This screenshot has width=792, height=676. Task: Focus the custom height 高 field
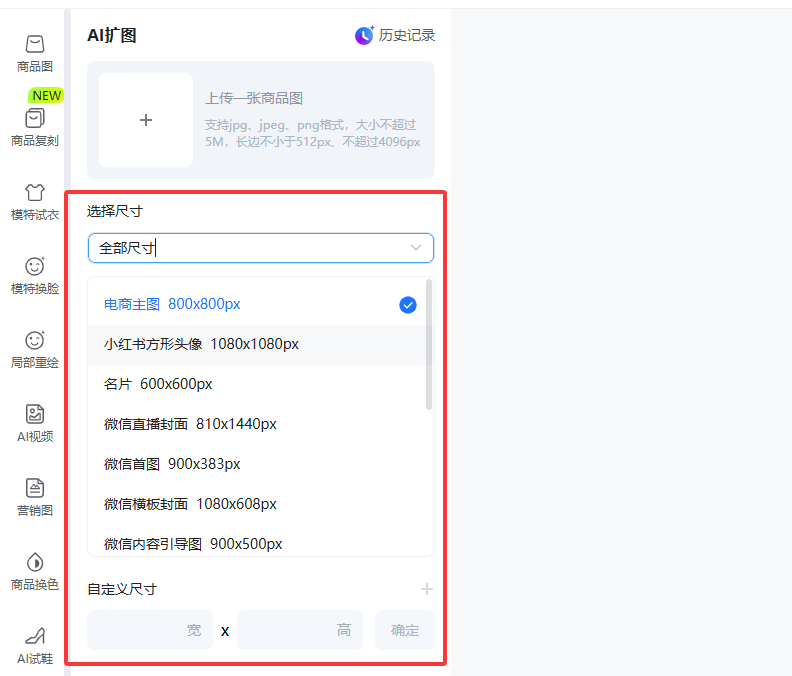point(300,630)
